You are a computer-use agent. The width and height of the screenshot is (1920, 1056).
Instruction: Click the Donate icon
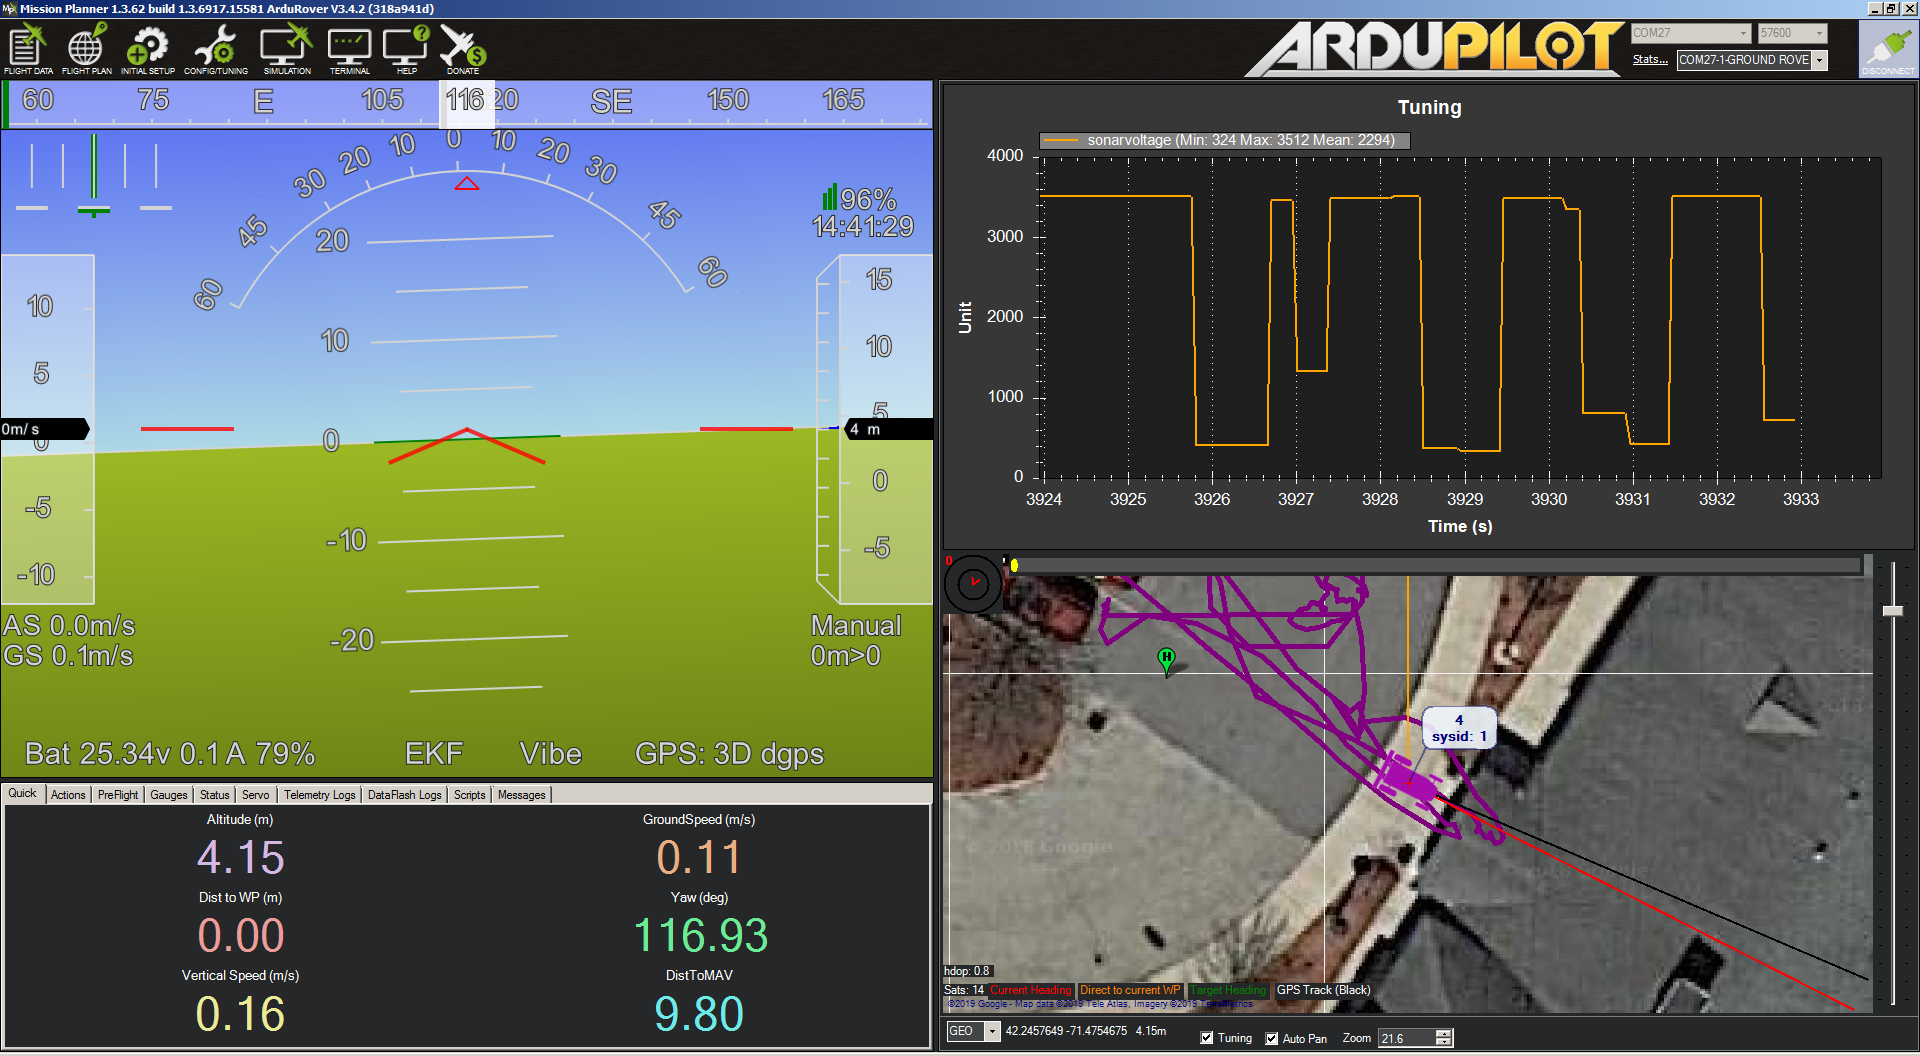[462, 50]
